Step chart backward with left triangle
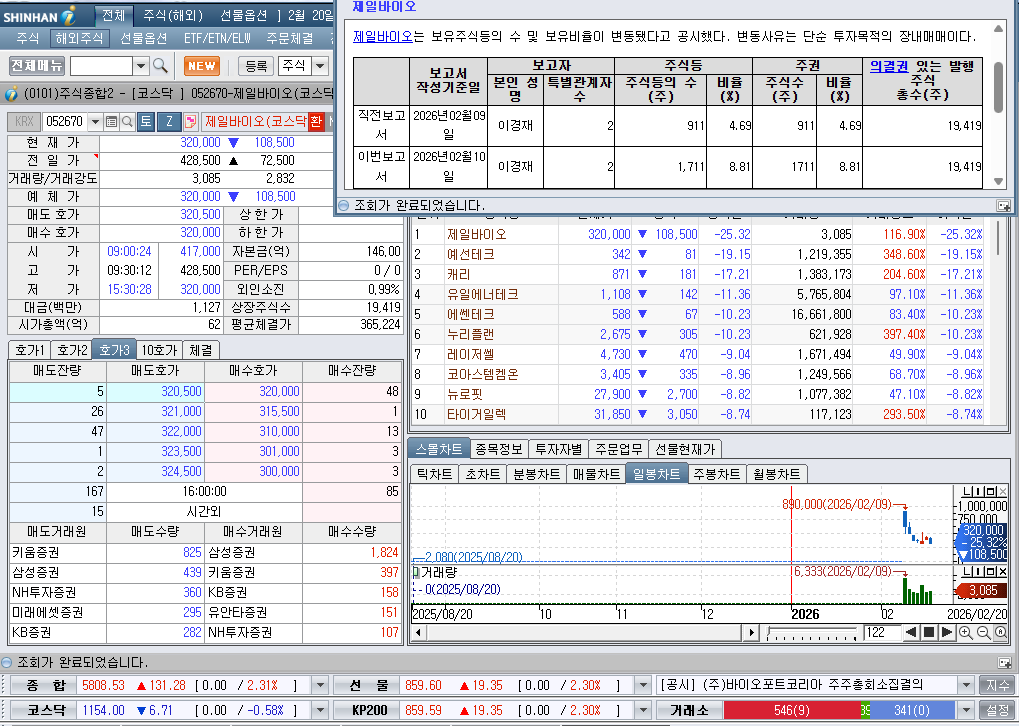 911,632
